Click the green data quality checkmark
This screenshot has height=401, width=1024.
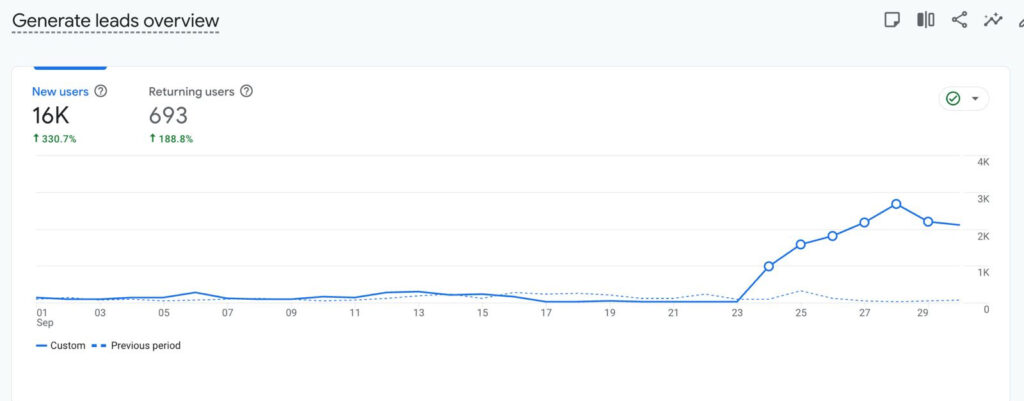pos(952,99)
